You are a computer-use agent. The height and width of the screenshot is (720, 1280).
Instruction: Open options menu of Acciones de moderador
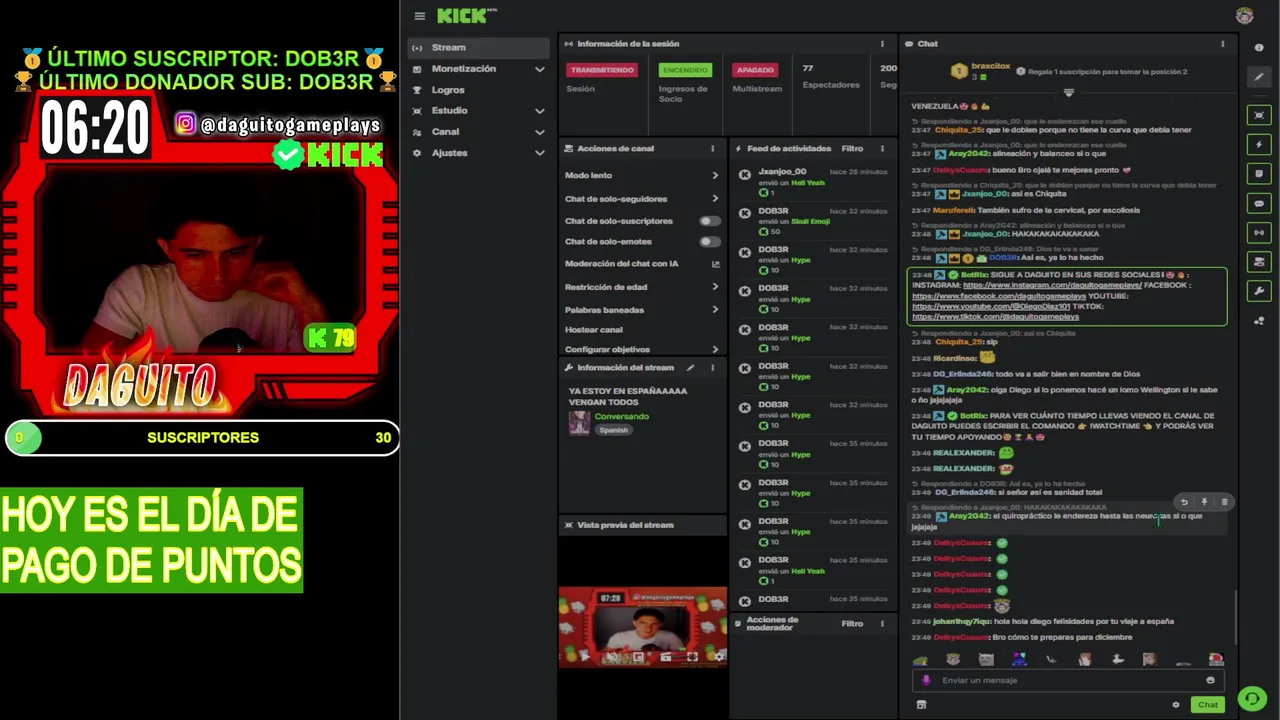[x=882, y=623]
